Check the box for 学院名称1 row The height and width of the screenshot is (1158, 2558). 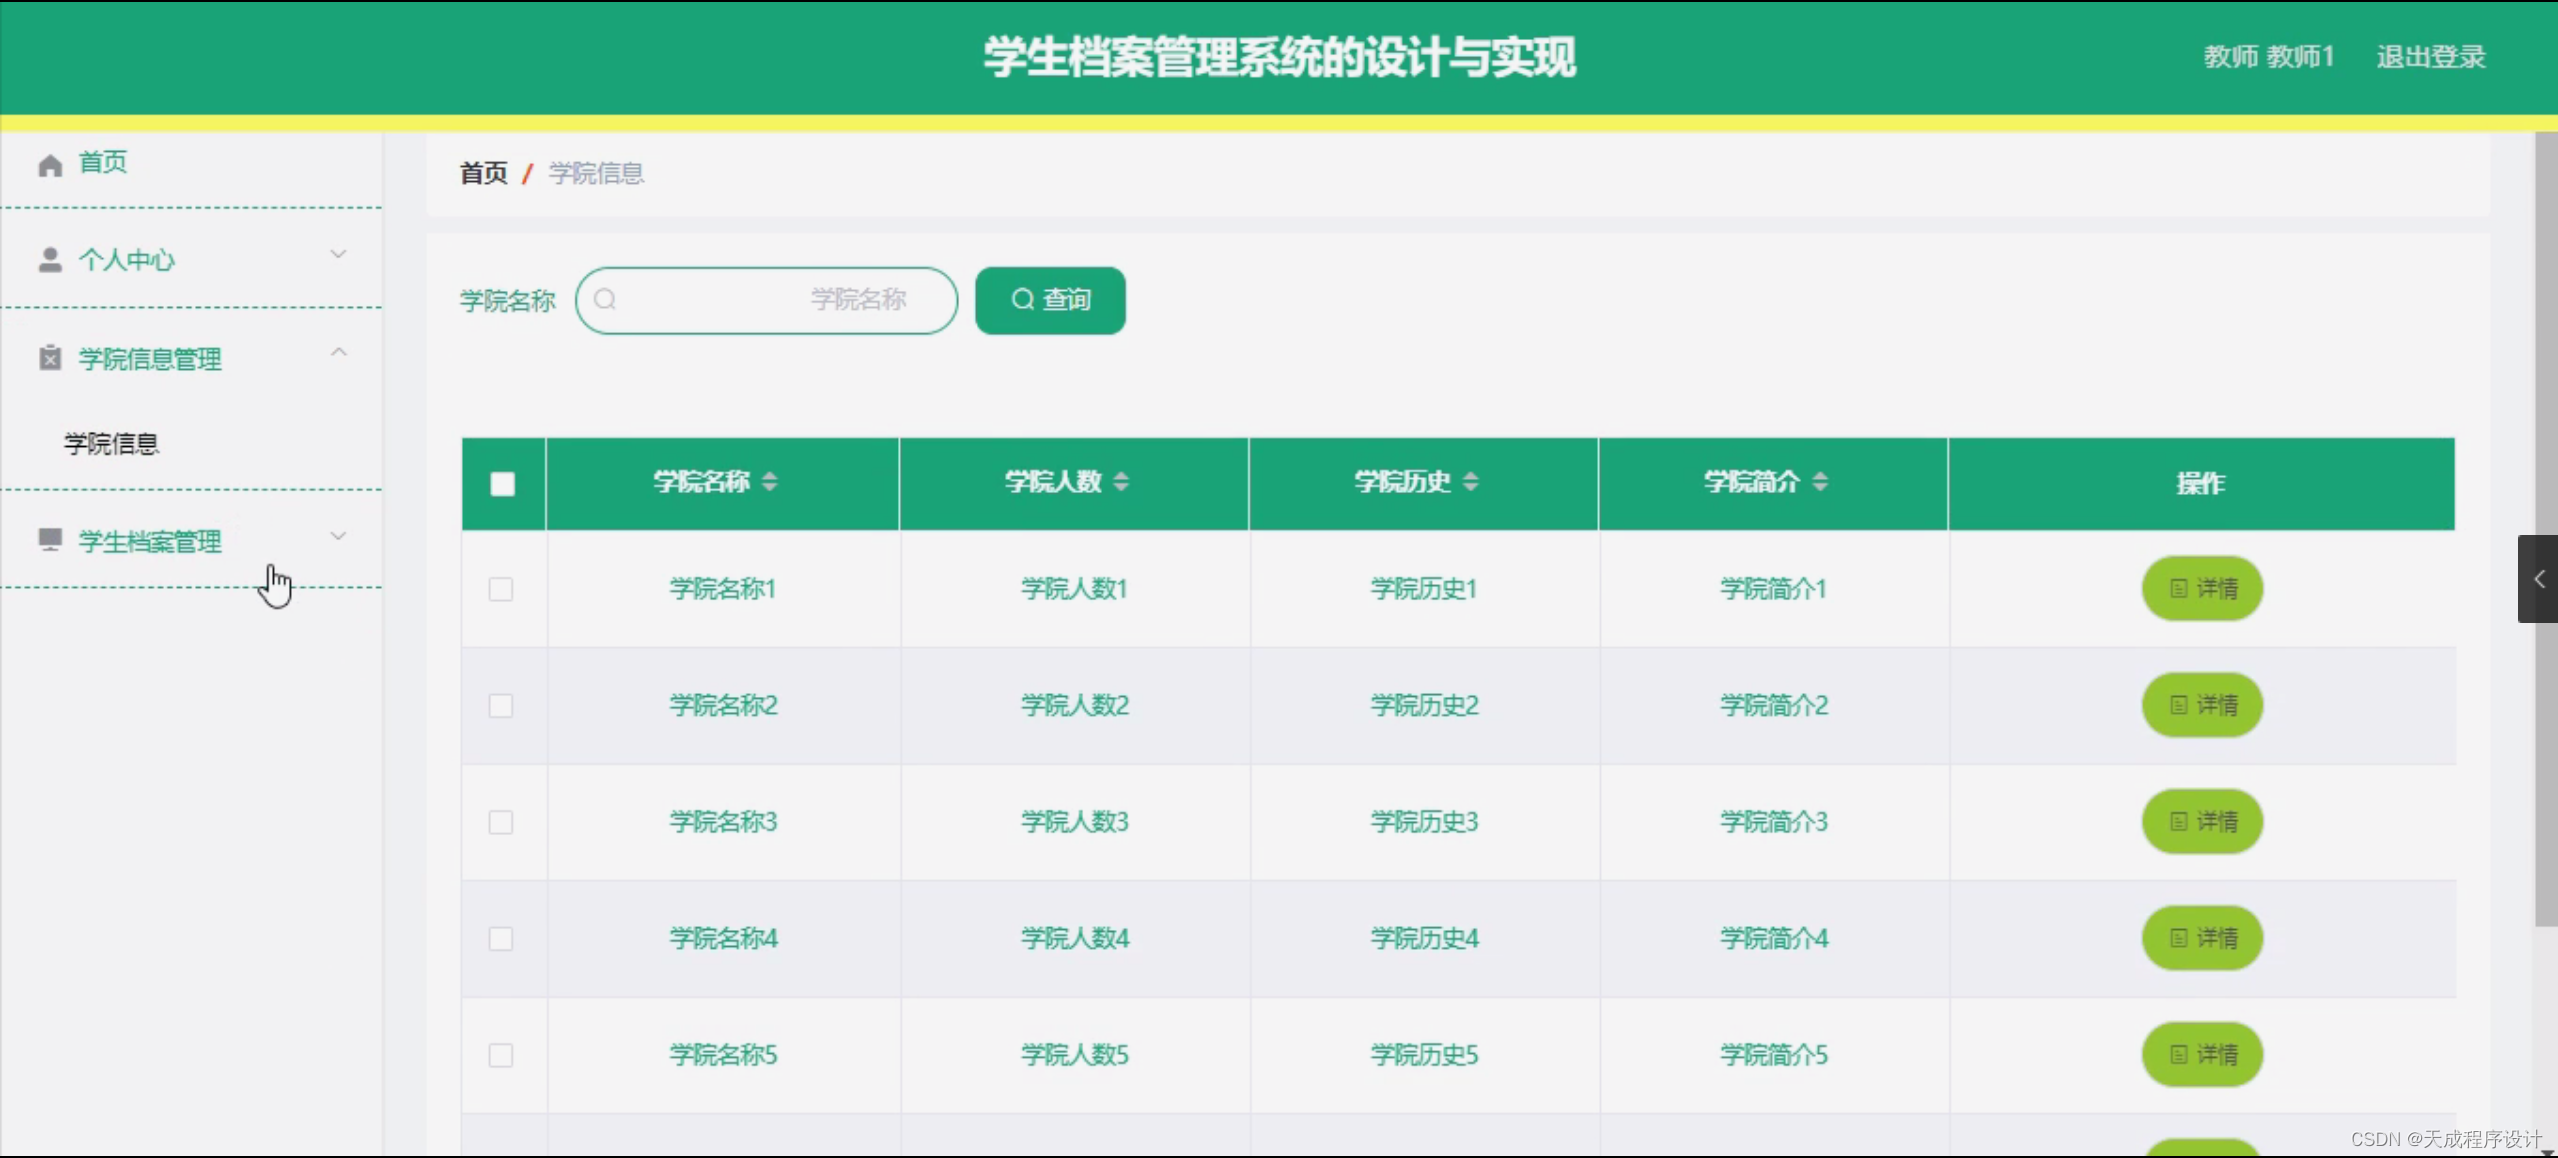pos(501,589)
